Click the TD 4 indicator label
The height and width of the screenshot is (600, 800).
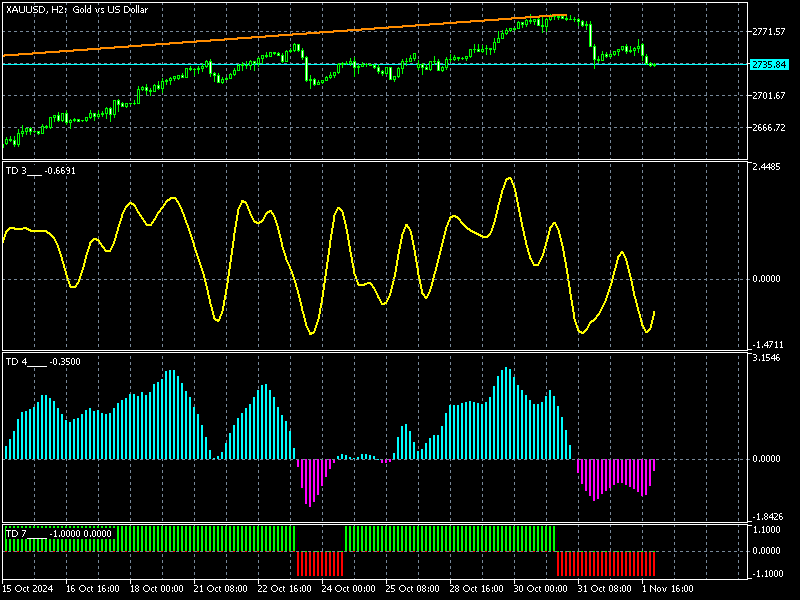(43, 362)
